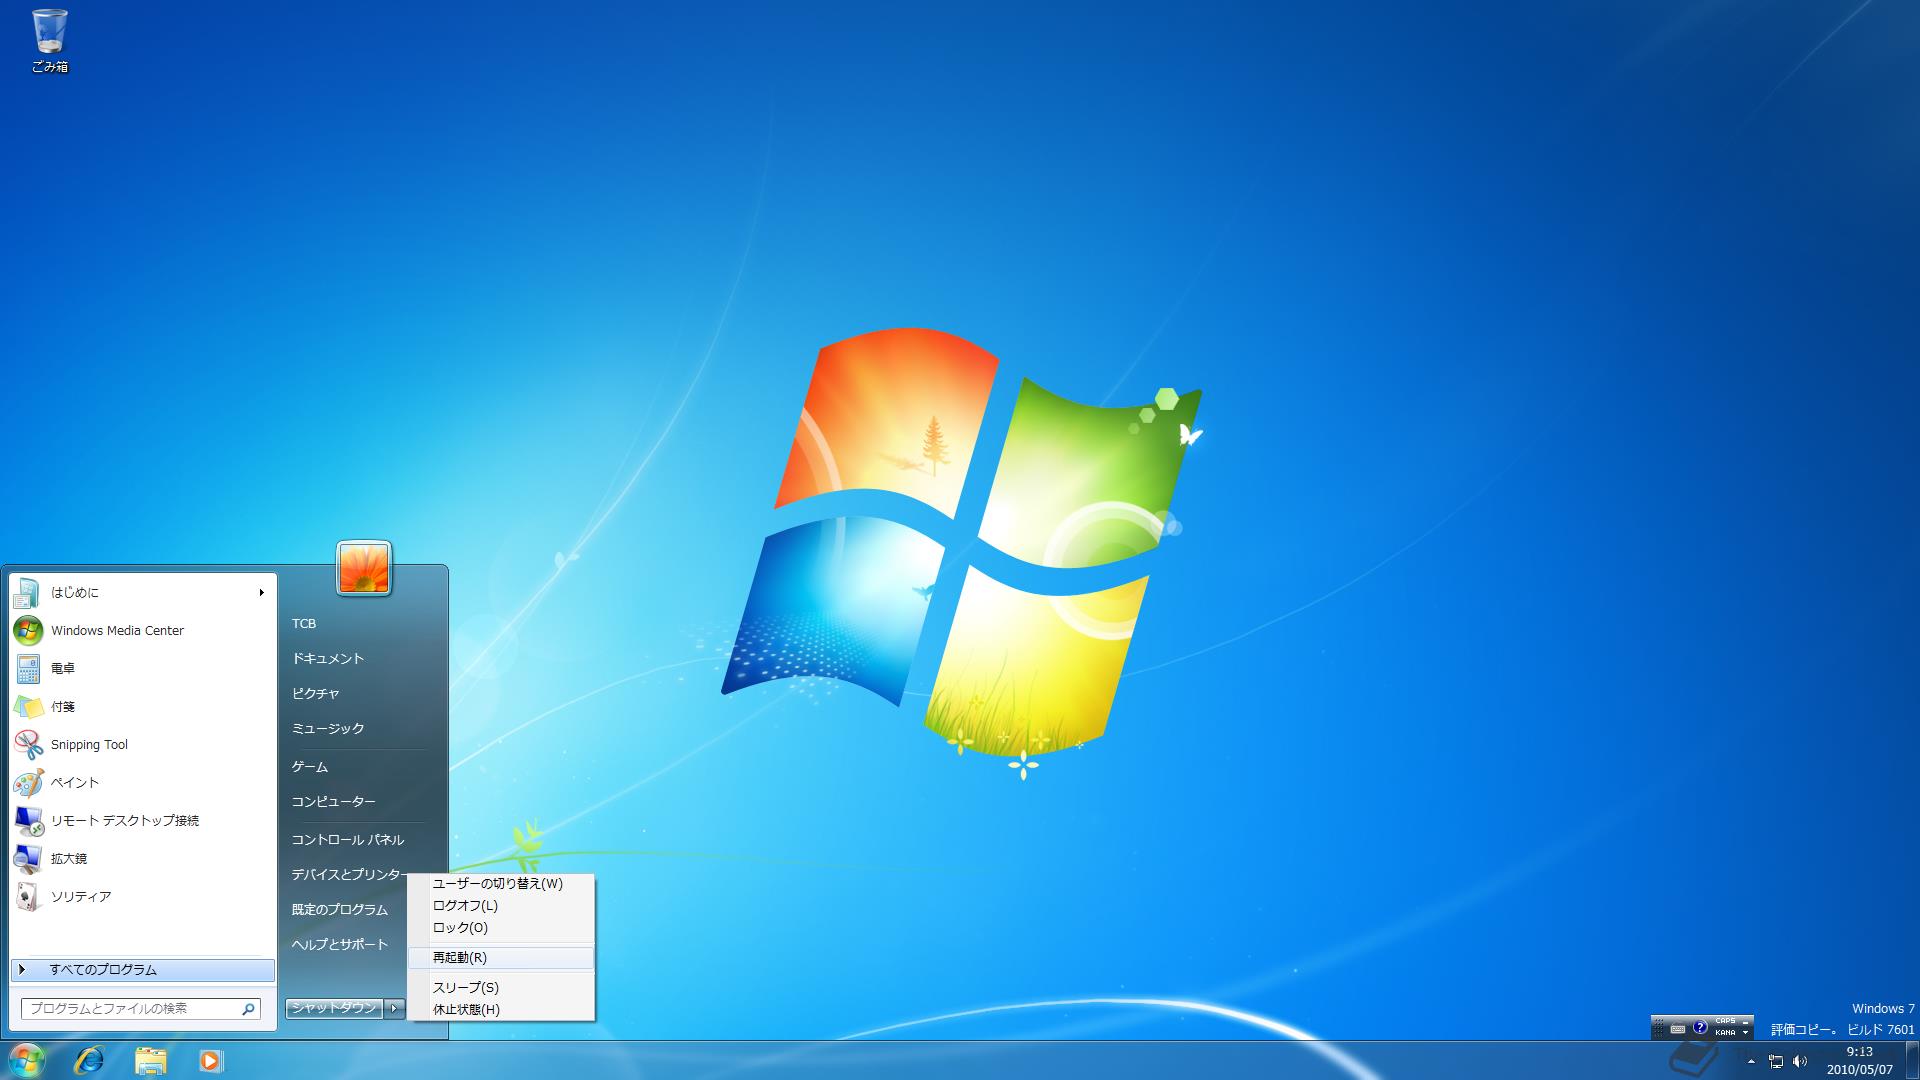Click the シャットダウン button
This screenshot has height=1080, width=1920.
pos(335,1008)
